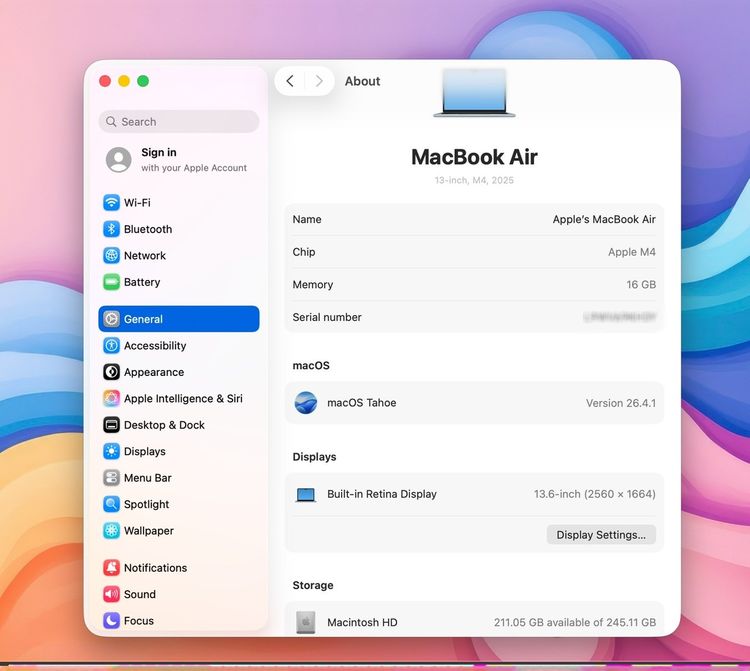
Task: Click the Bluetooth icon in sidebar
Action: [x=111, y=229]
